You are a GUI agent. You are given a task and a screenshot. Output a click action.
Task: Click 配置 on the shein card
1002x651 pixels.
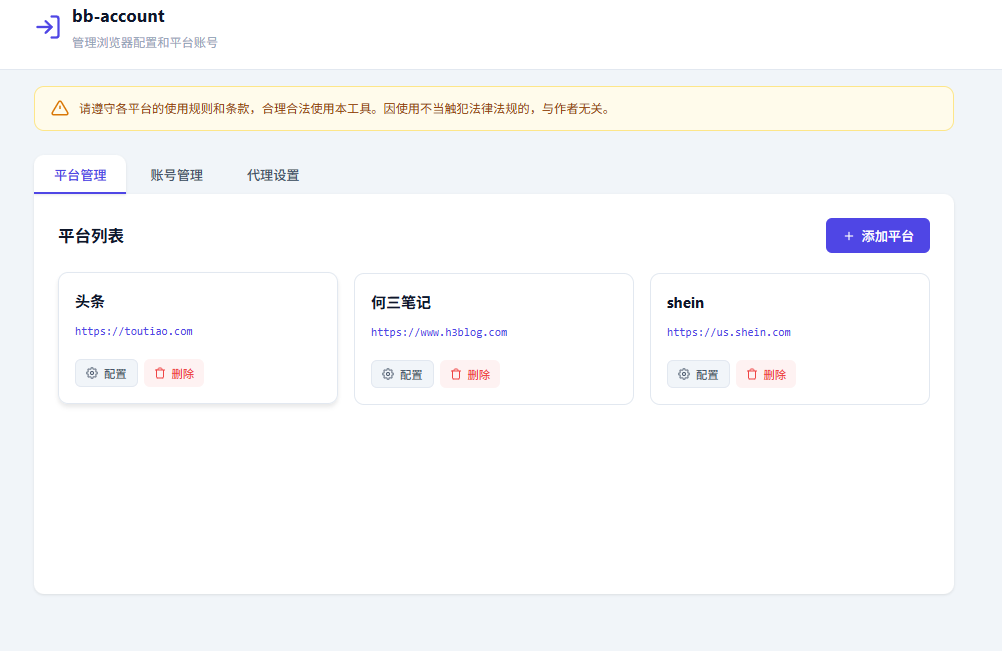pos(698,374)
